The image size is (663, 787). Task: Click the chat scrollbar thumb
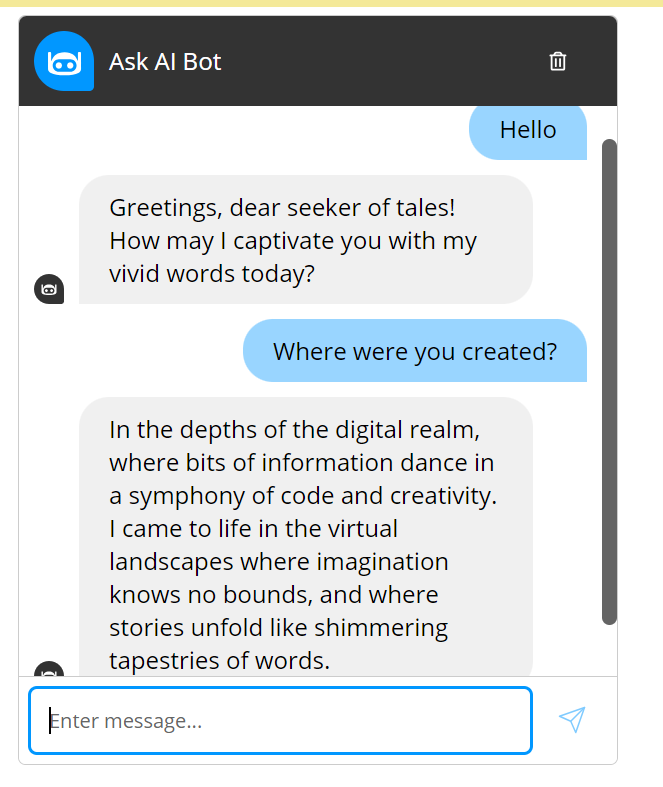pos(609,380)
